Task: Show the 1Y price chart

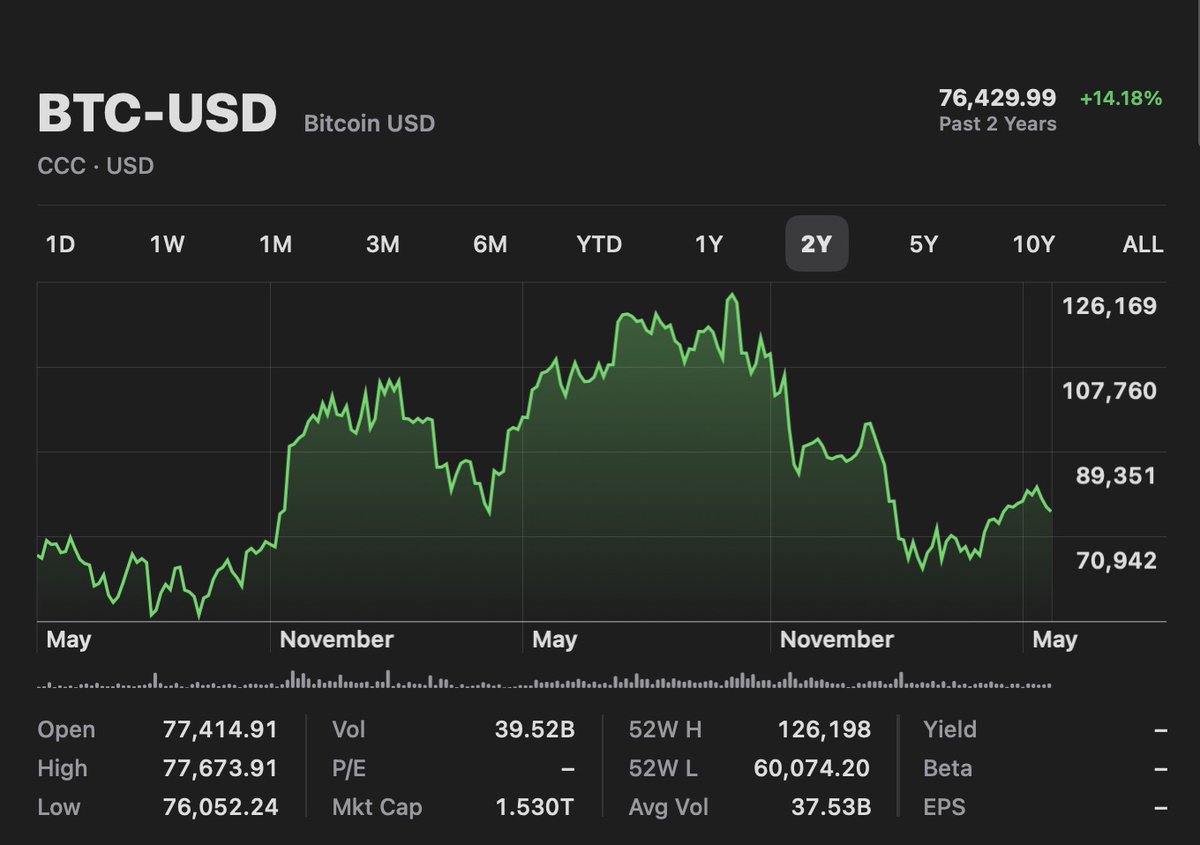Action: click(708, 244)
